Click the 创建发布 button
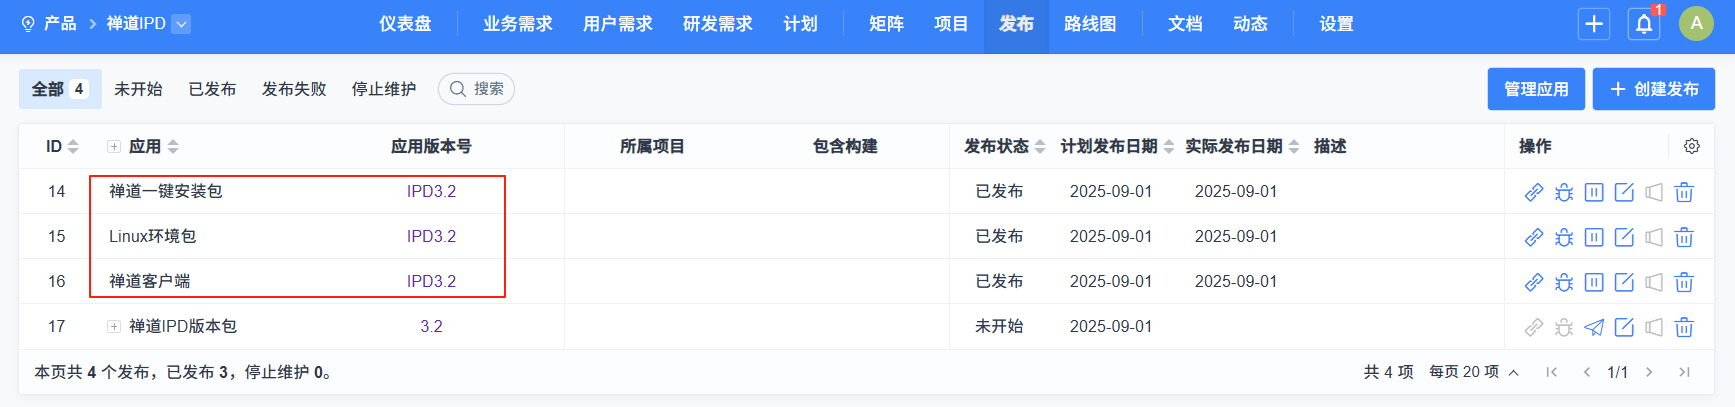Viewport: 1735px width, 407px height. pos(1653,89)
